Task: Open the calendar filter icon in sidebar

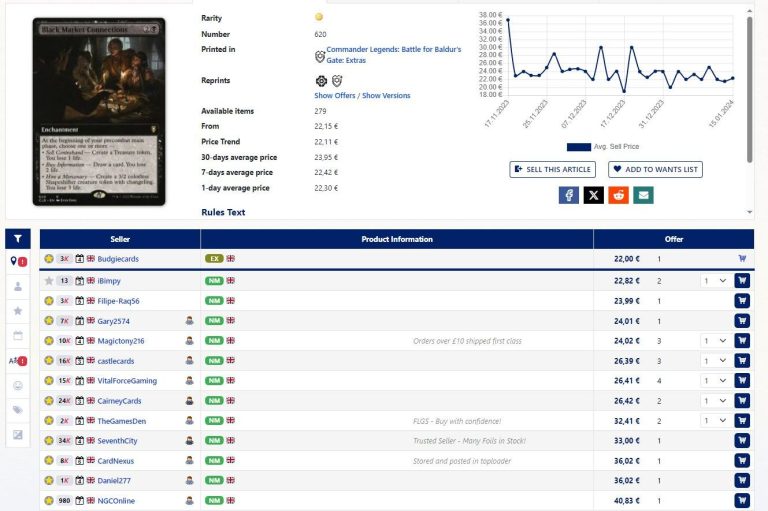Action: pos(18,336)
